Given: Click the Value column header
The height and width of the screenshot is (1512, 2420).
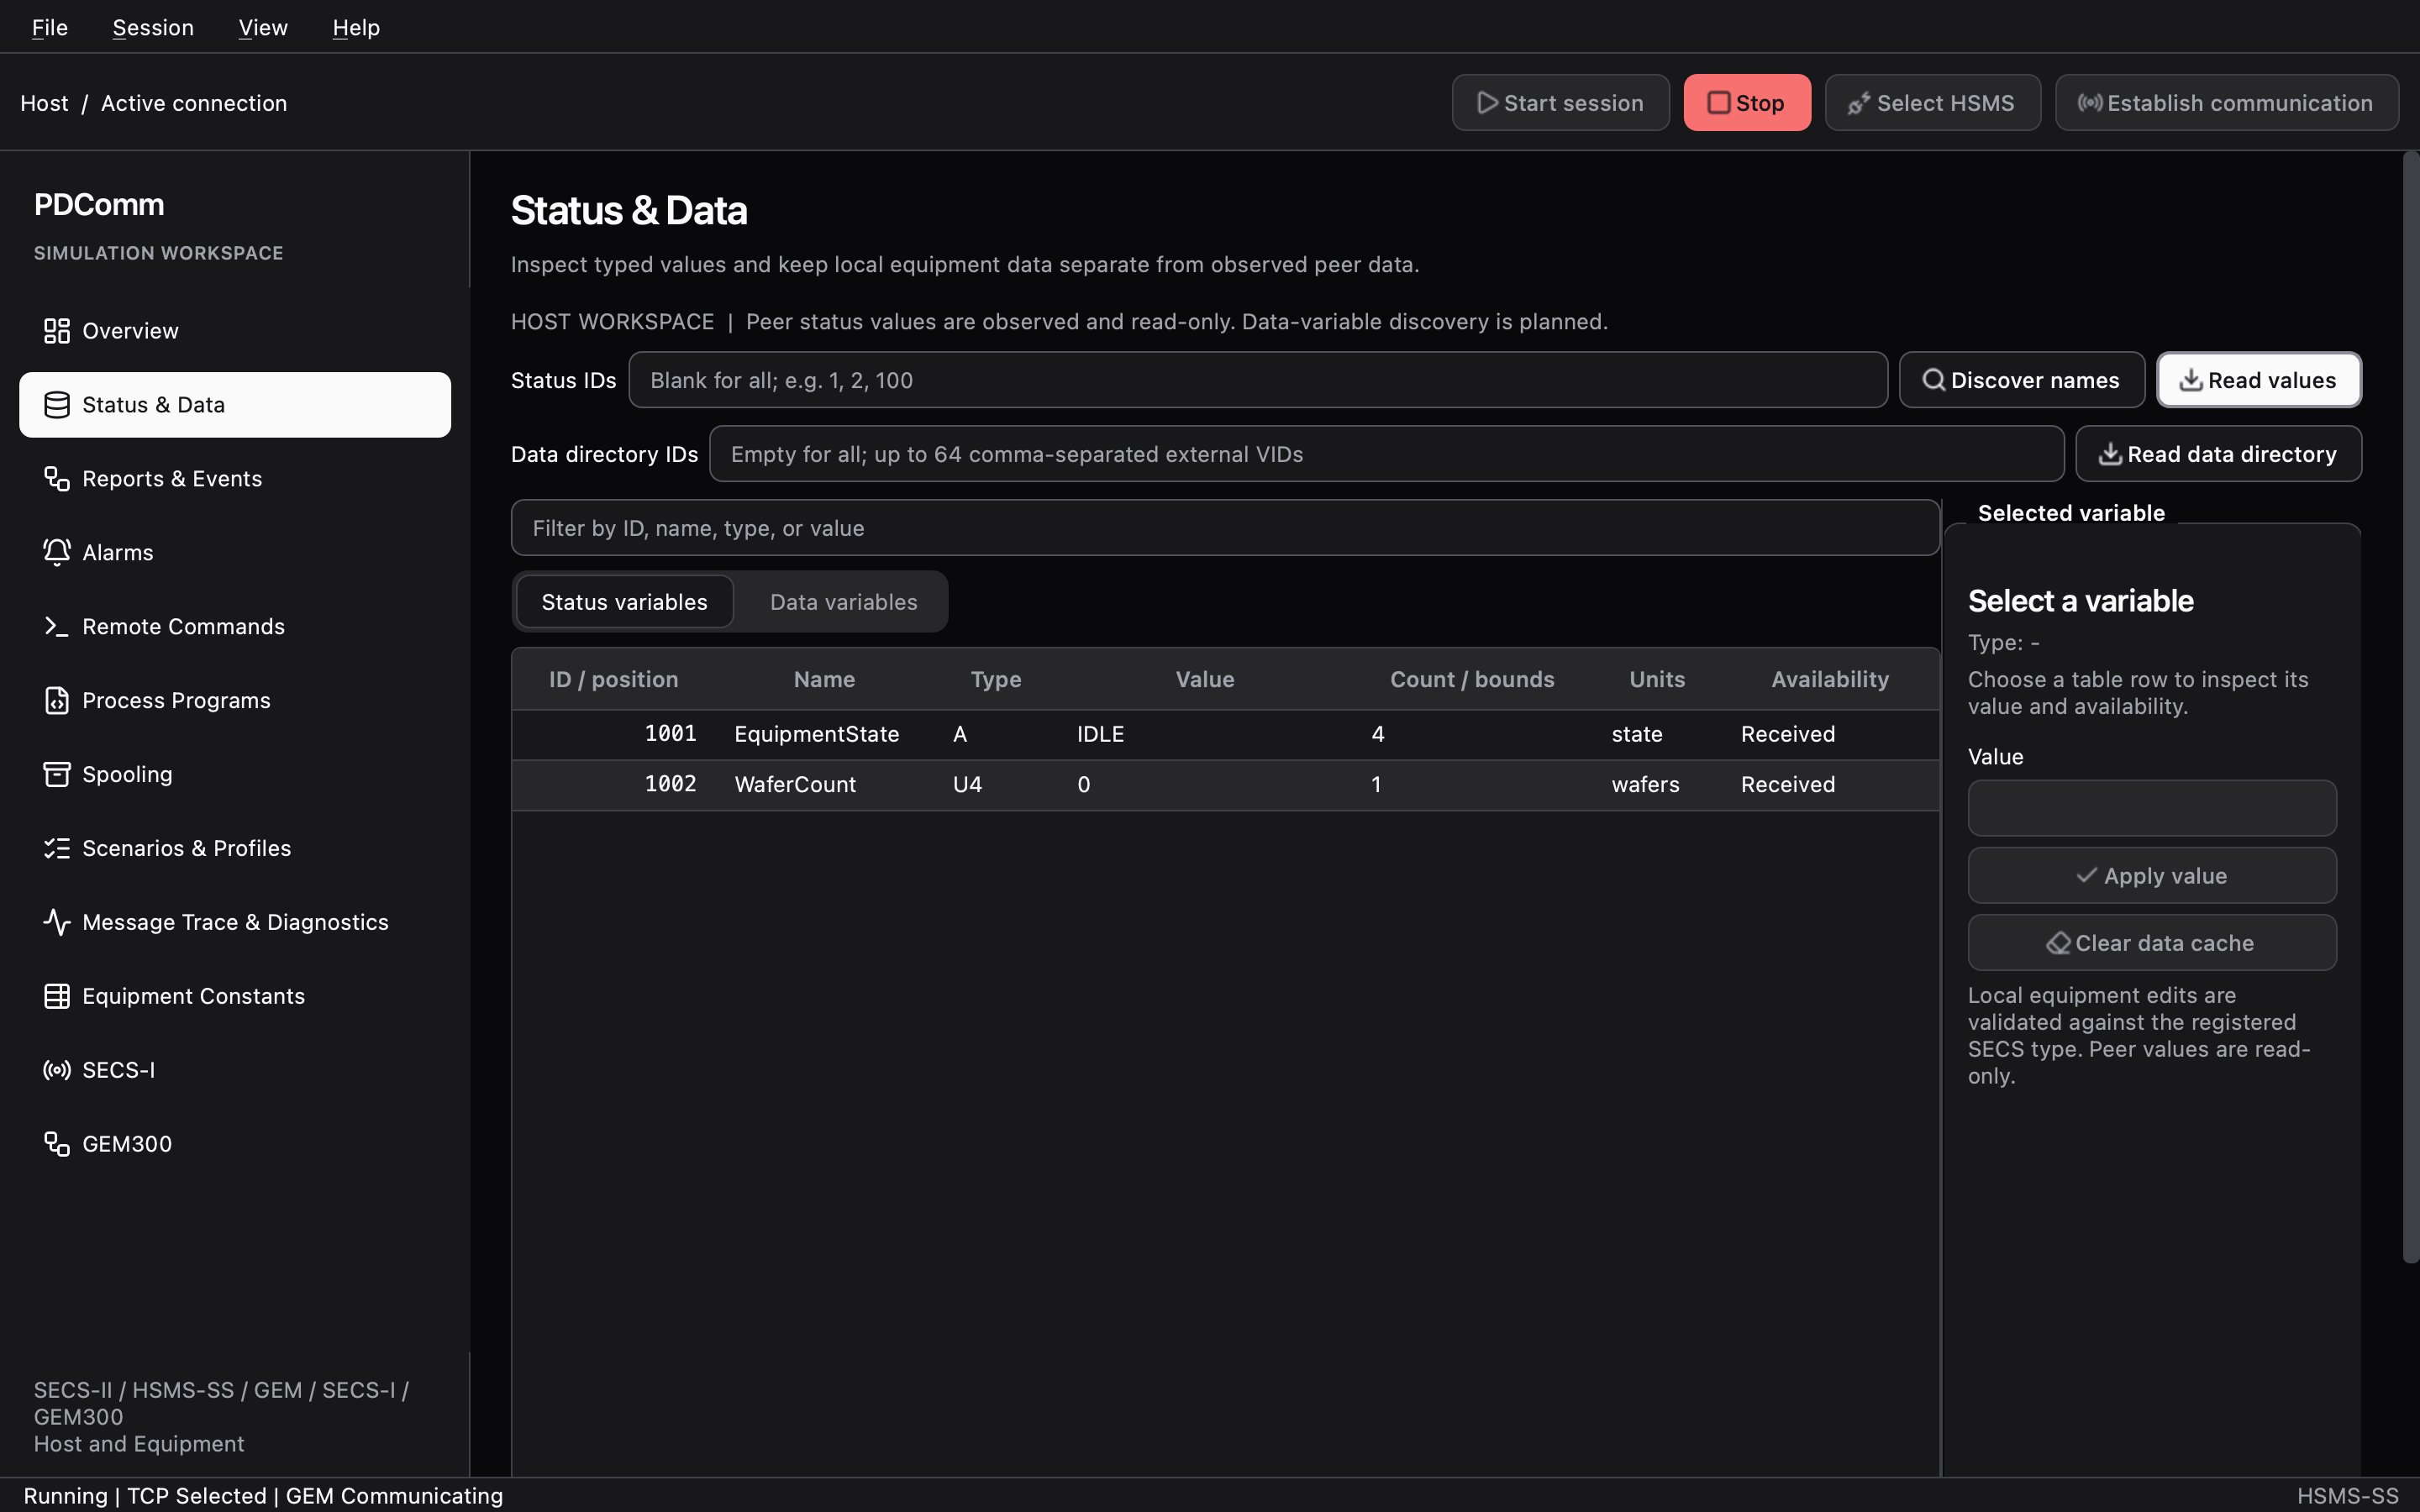Looking at the screenshot, I should pos(1205,680).
